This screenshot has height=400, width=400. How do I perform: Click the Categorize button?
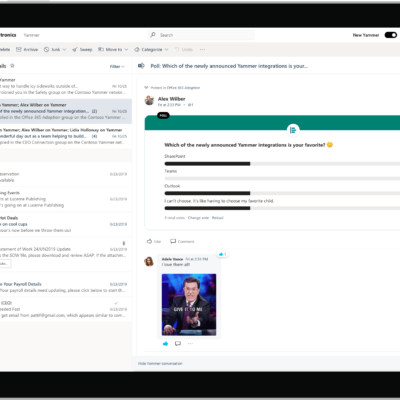point(148,49)
